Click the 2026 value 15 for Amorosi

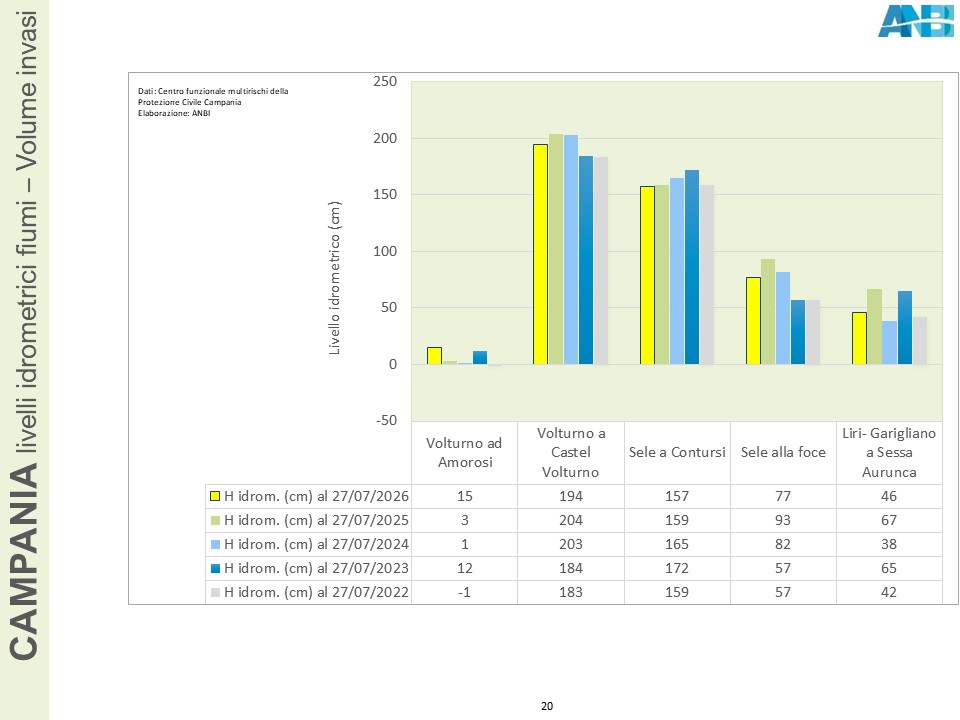point(465,496)
